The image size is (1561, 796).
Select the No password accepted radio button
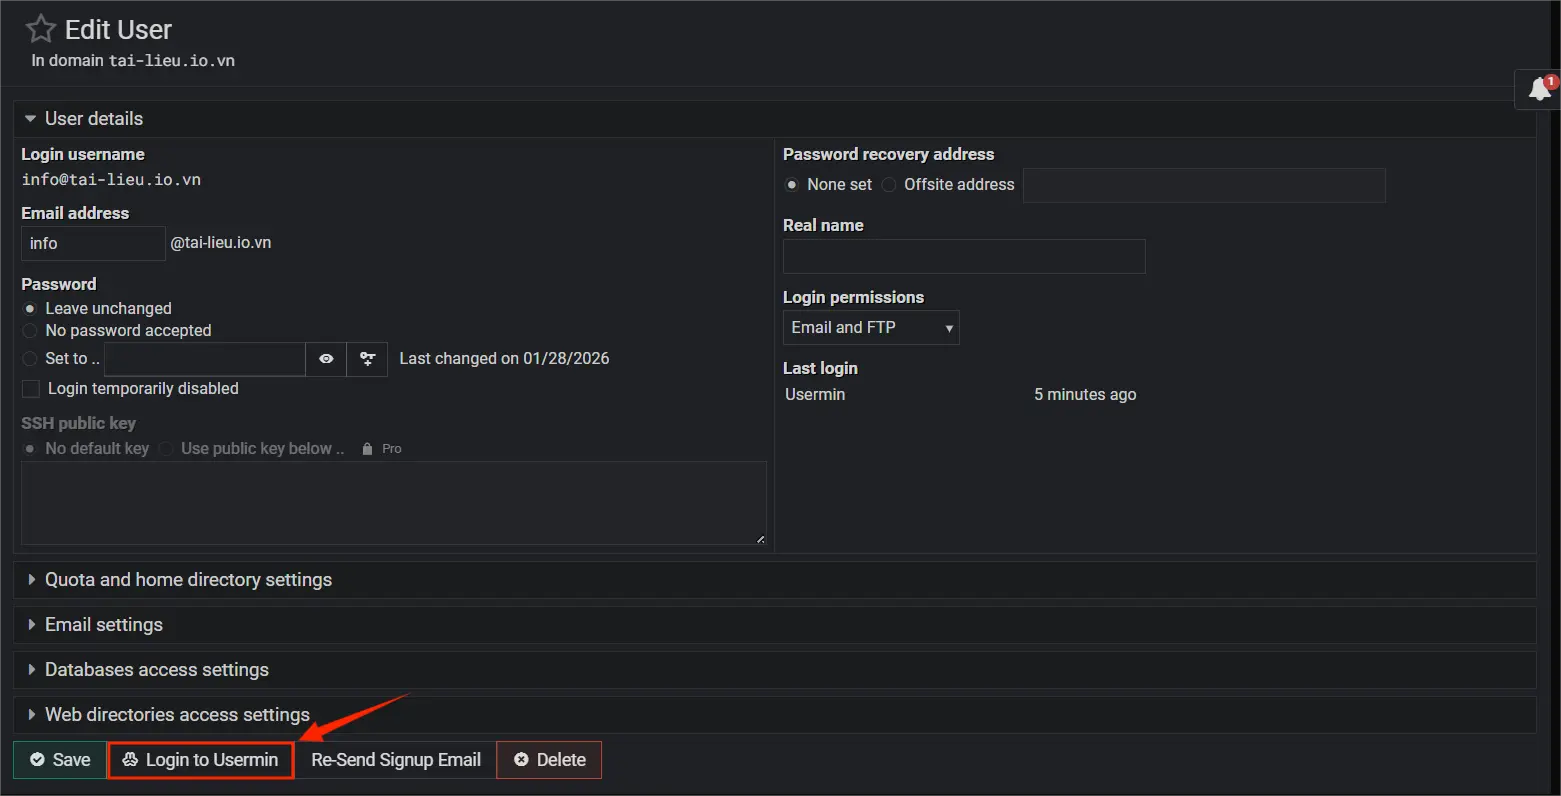pyautogui.click(x=29, y=330)
